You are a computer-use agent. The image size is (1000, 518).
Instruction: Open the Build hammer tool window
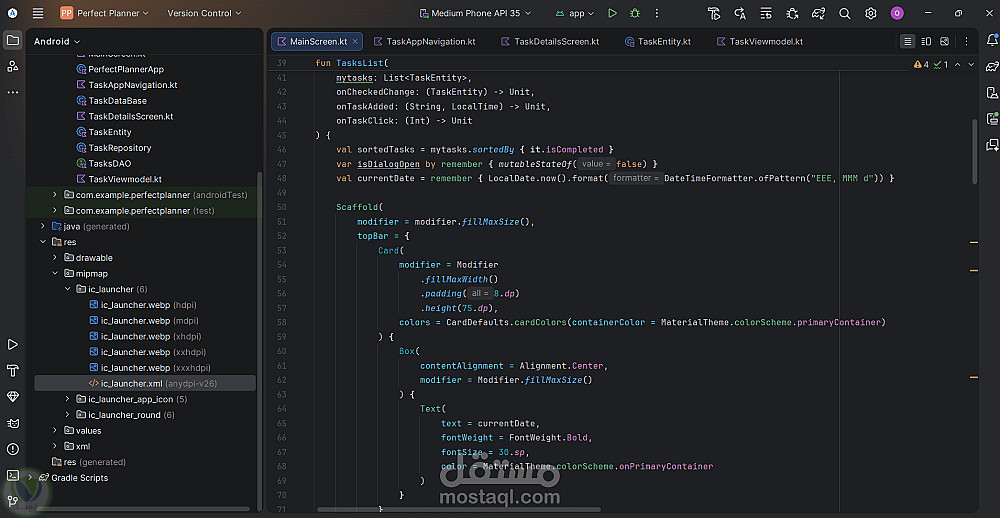click(x=13, y=371)
